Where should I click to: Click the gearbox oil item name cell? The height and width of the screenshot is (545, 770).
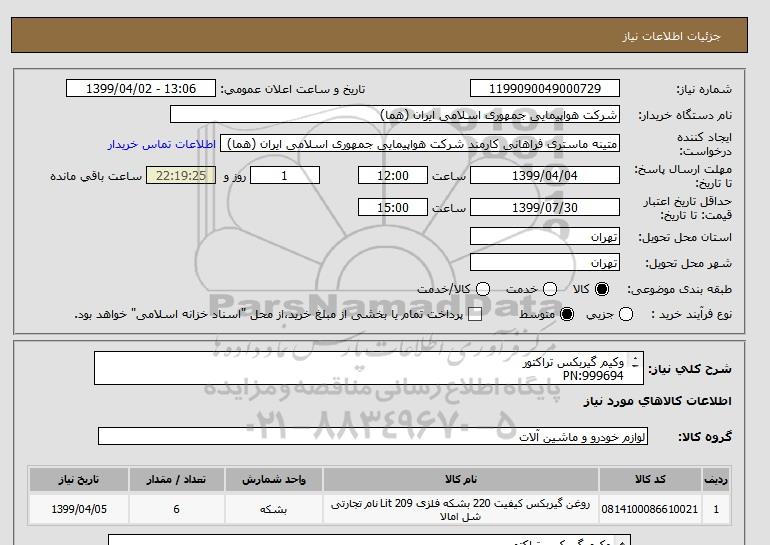(x=461, y=509)
